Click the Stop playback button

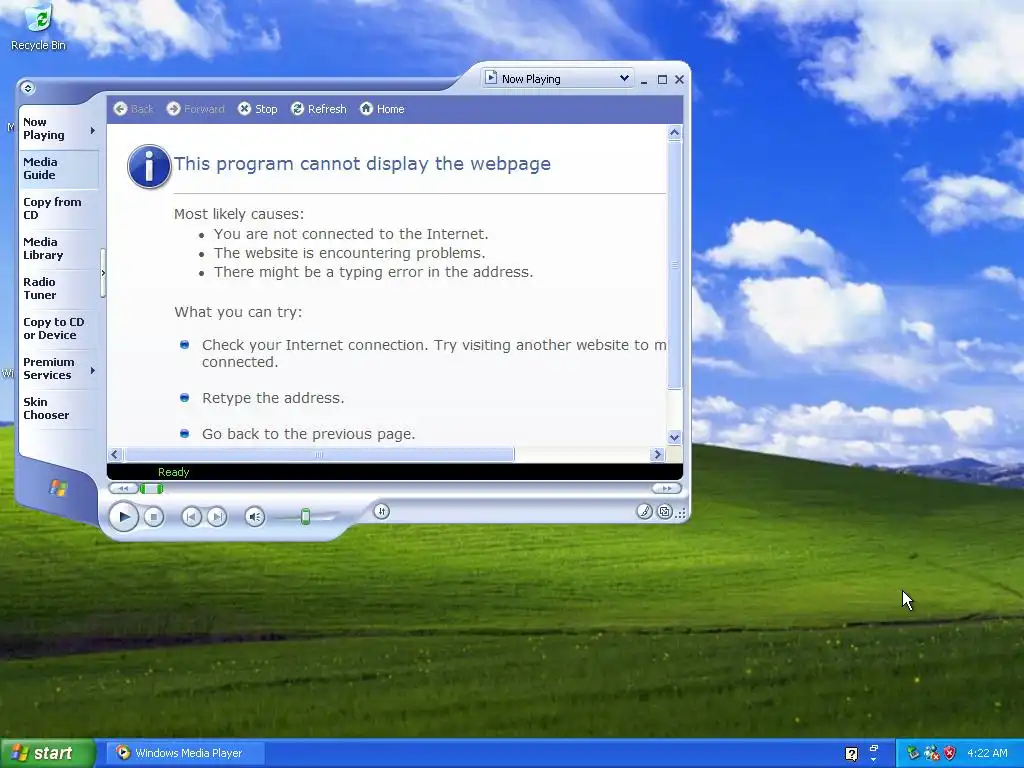154,517
